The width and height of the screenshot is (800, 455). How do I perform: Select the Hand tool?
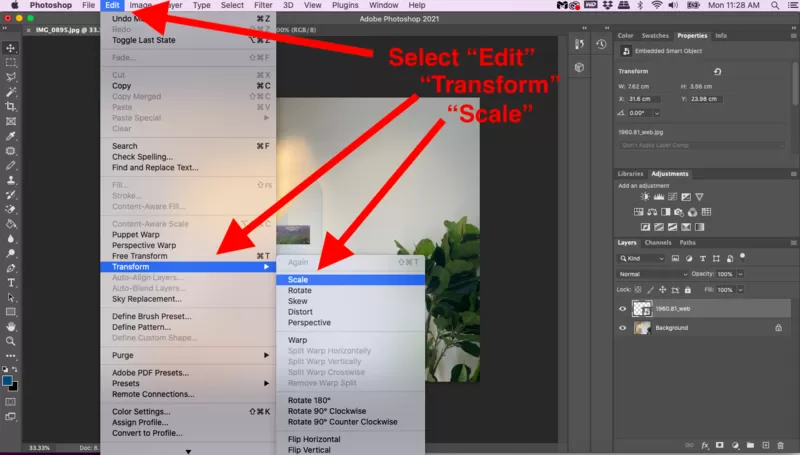click(11, 326)
